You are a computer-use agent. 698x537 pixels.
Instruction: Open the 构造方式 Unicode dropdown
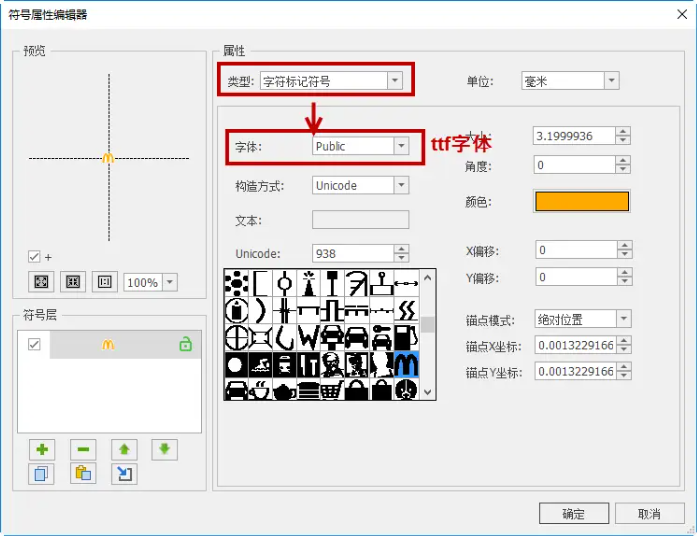click(401, 185)
